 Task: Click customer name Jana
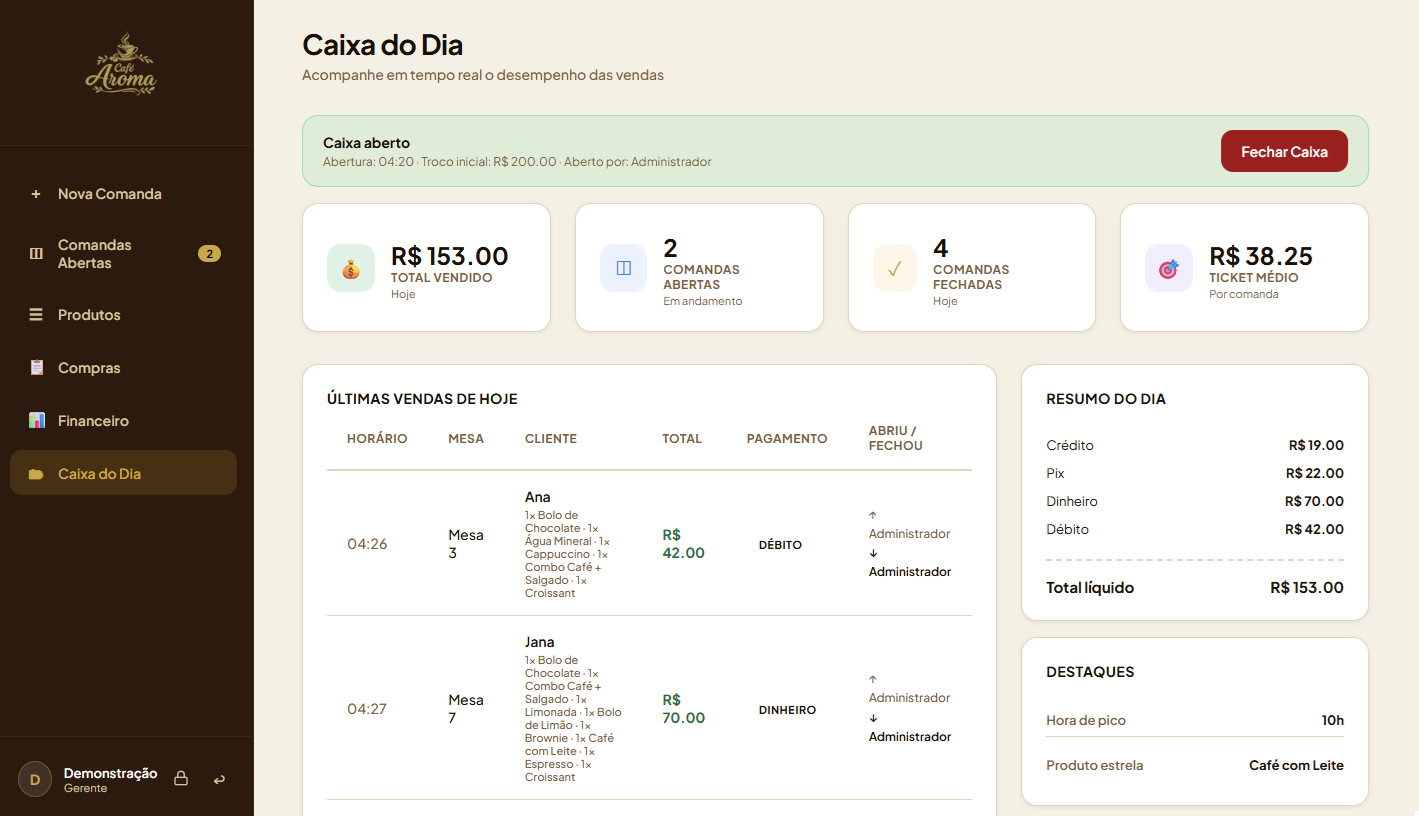click(540, 642)
